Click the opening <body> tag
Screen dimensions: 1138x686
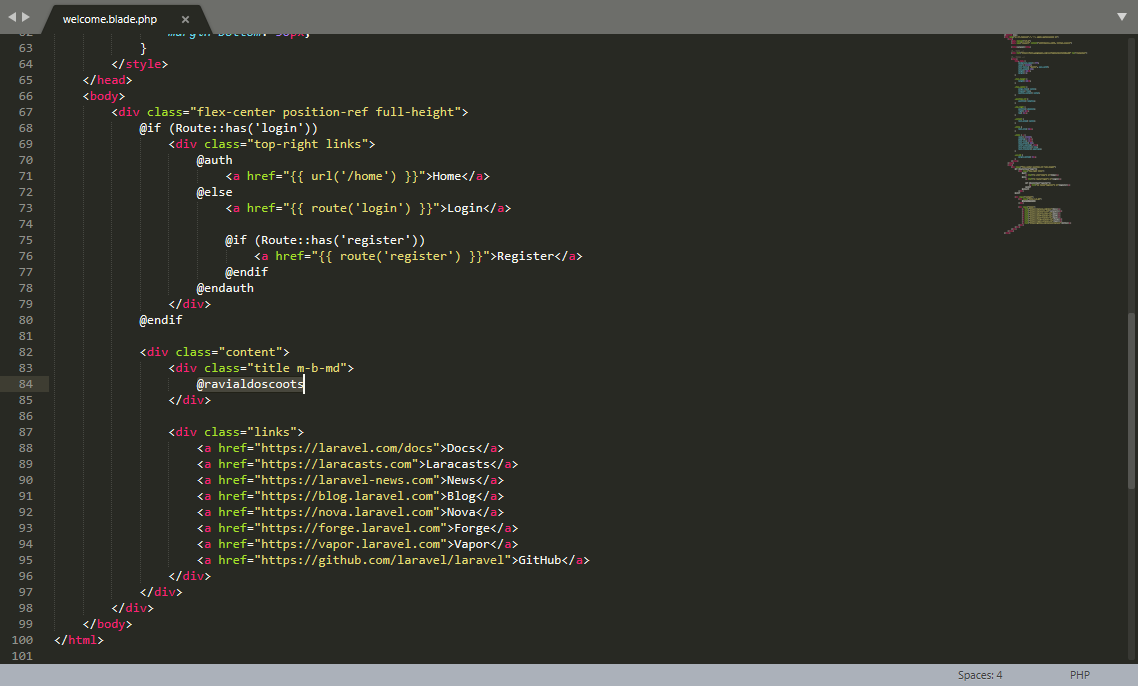tap(104, 97)
